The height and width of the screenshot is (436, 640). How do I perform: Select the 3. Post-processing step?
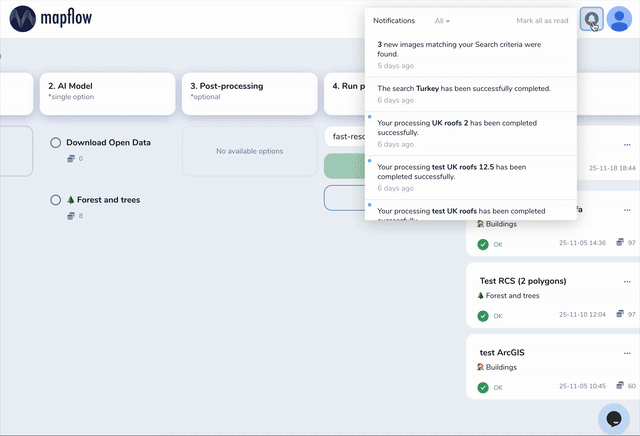(x=249, y=92)
